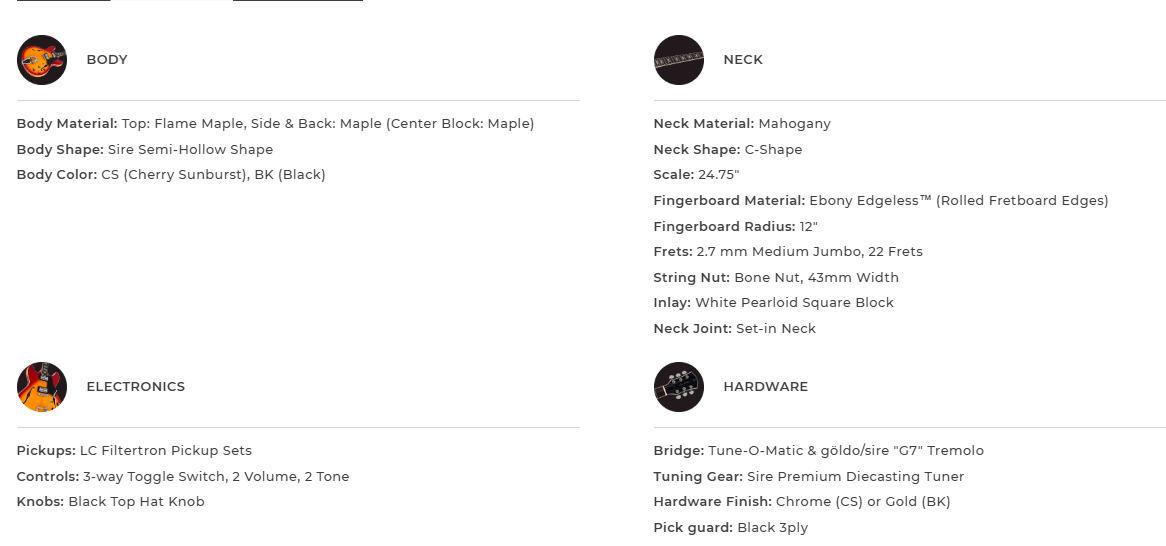Click the Neck section fretboard icon
Screen dimensions: 1166x546
(x=679, y=60)
